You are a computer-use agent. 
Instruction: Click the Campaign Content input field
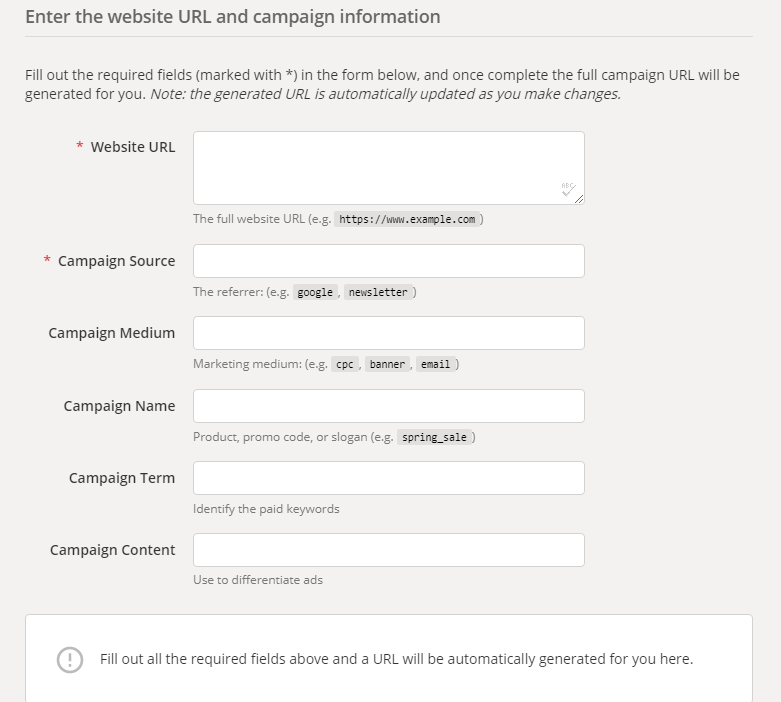pyautogui.click(x=389, y=550)
